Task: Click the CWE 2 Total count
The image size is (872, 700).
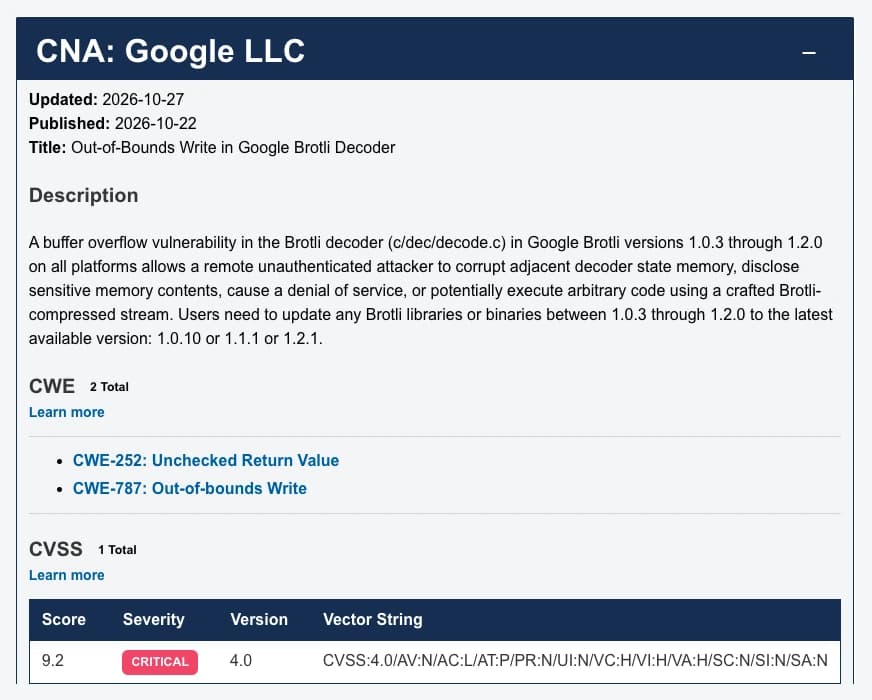Action: (x=109, y=387)
